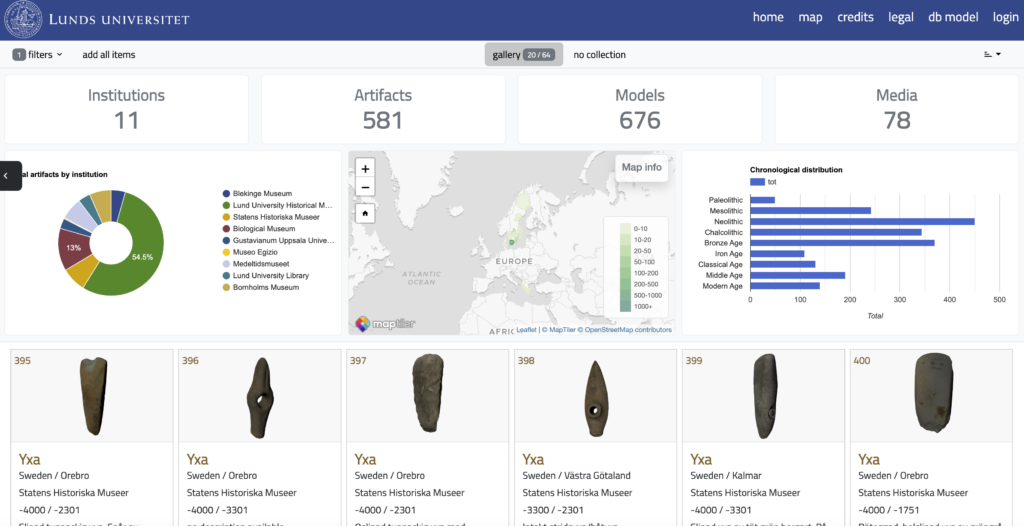Screen dimensions: 1024x526
Task: Click the Models 676 stat card
Action: (640, 109)
